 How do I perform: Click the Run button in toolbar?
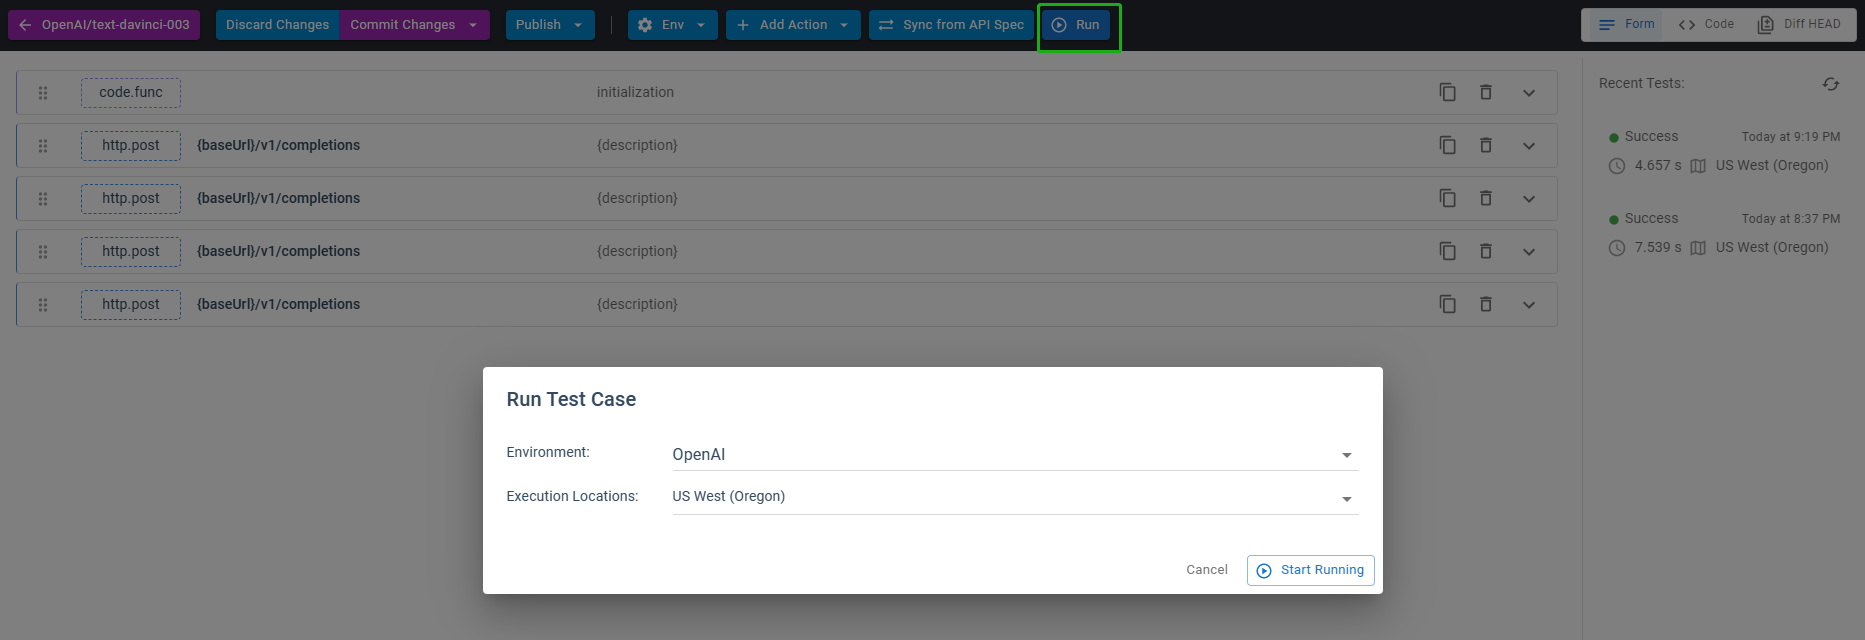[x=1076, y=25]
